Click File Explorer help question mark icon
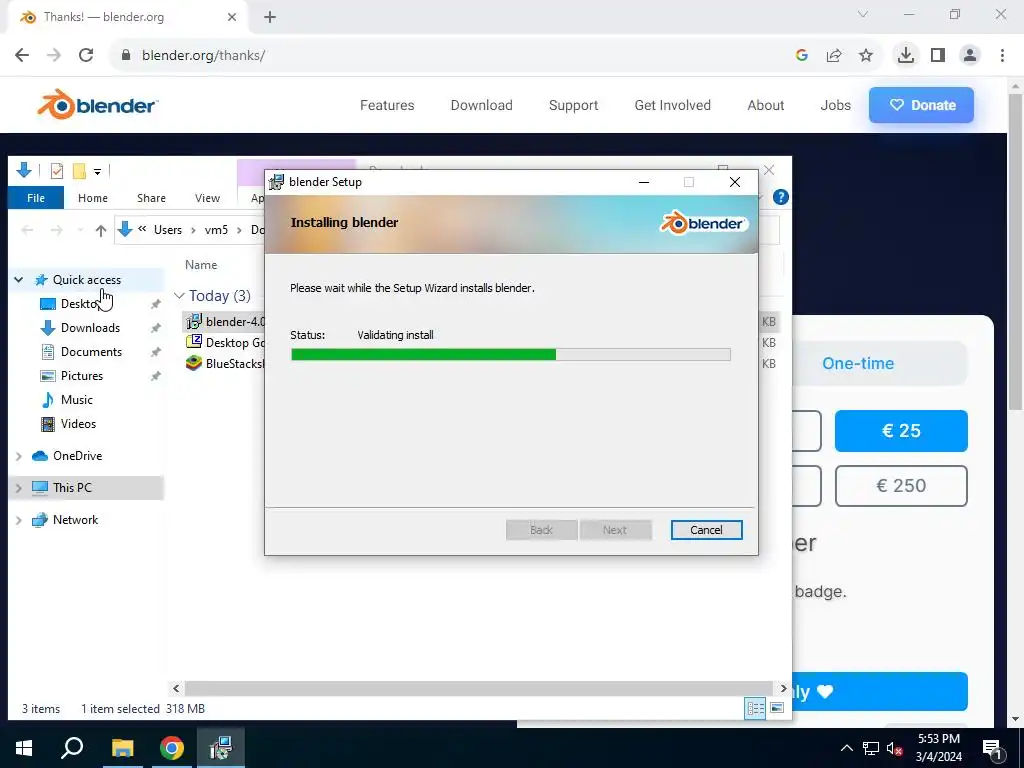 [780, 197]
